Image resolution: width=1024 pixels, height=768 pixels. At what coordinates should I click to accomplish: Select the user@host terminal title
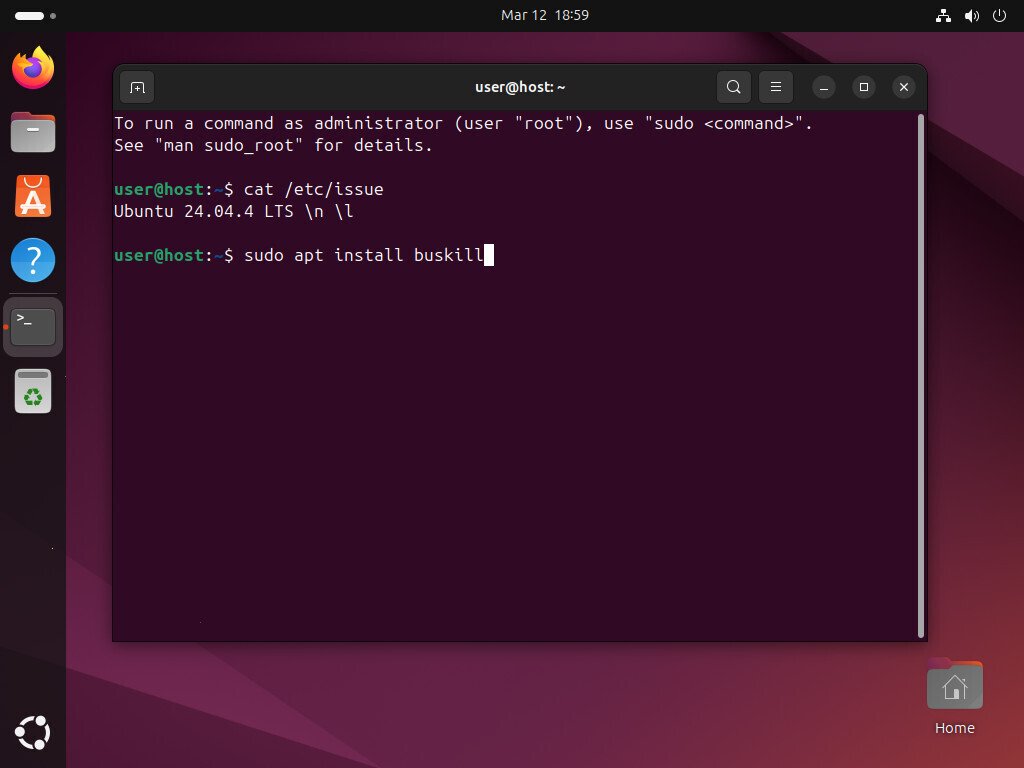pos(520,87)
